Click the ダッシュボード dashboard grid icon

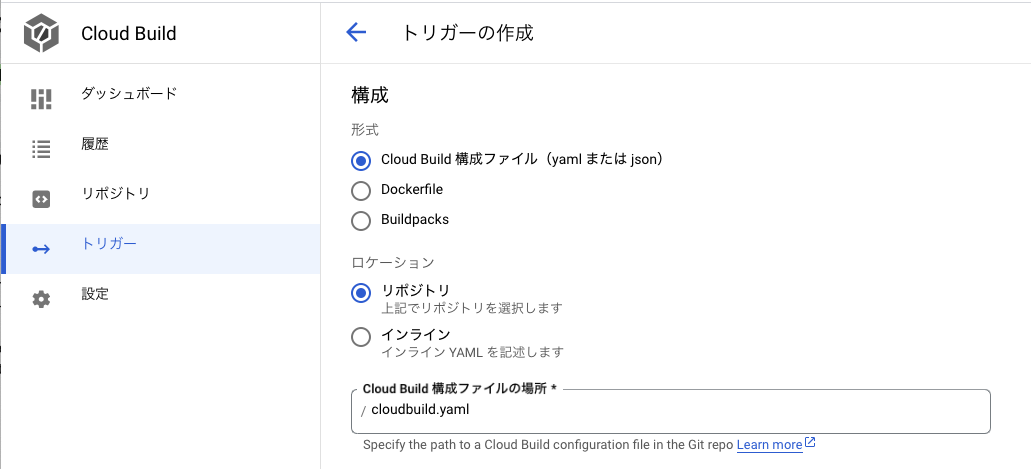[41, 99]
